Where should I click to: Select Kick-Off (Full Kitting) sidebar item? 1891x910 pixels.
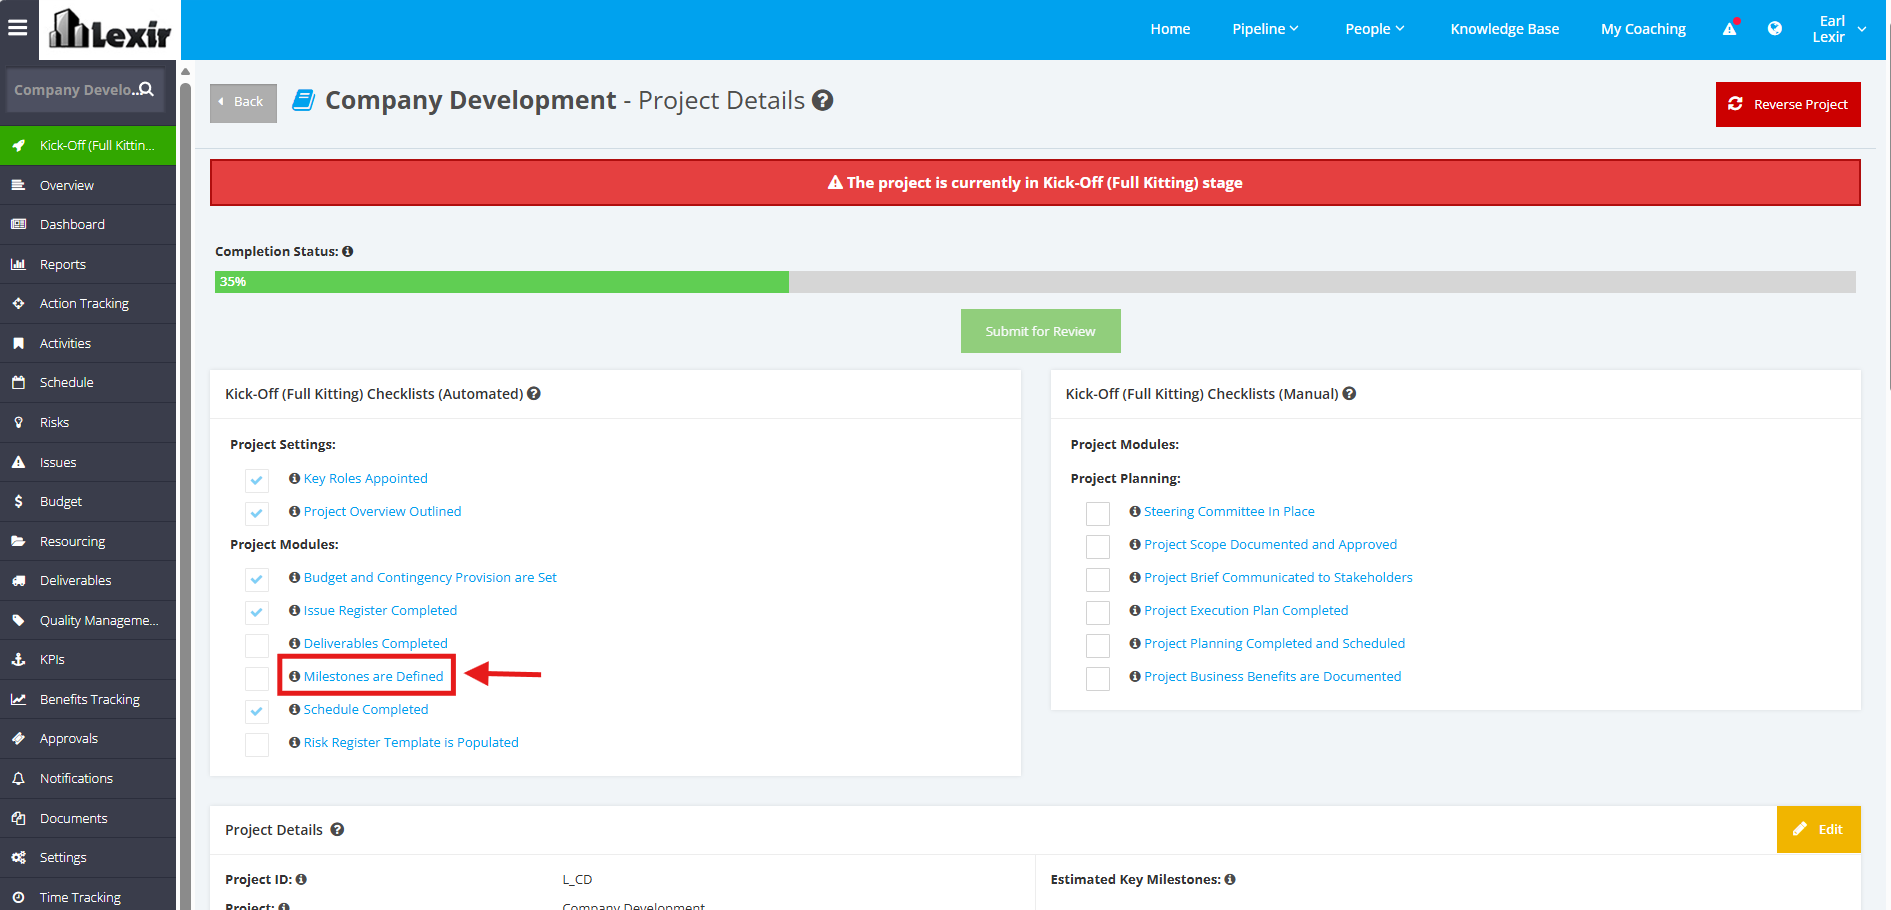[88, 145]
